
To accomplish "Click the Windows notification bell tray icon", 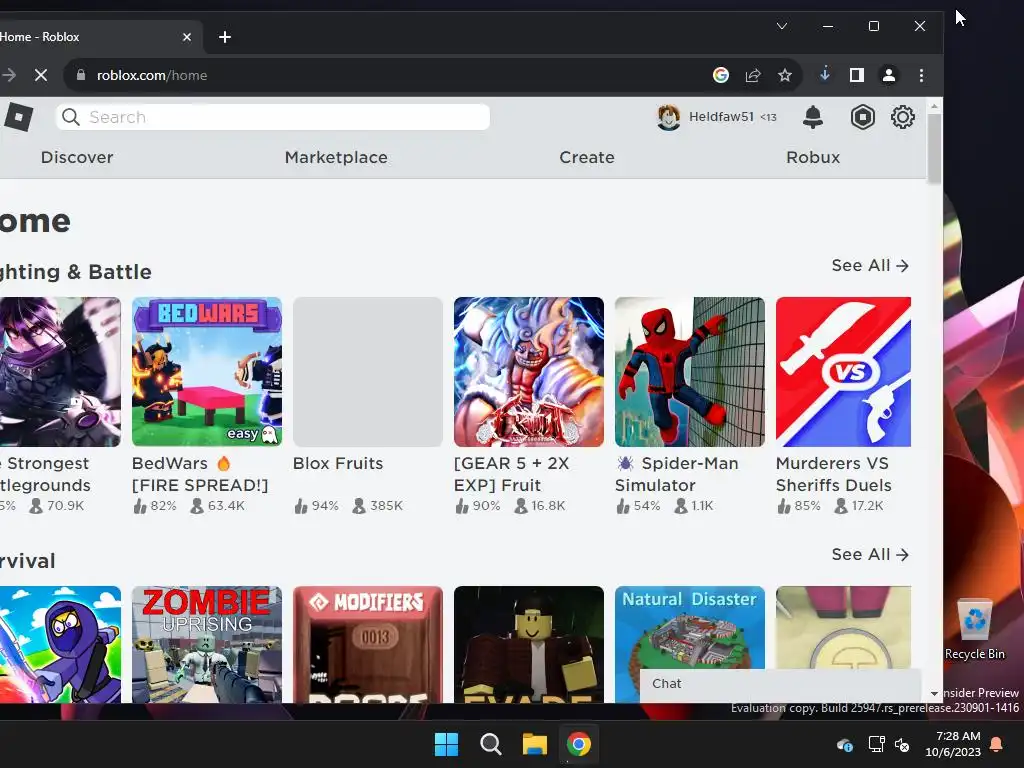I will (997, 744).
